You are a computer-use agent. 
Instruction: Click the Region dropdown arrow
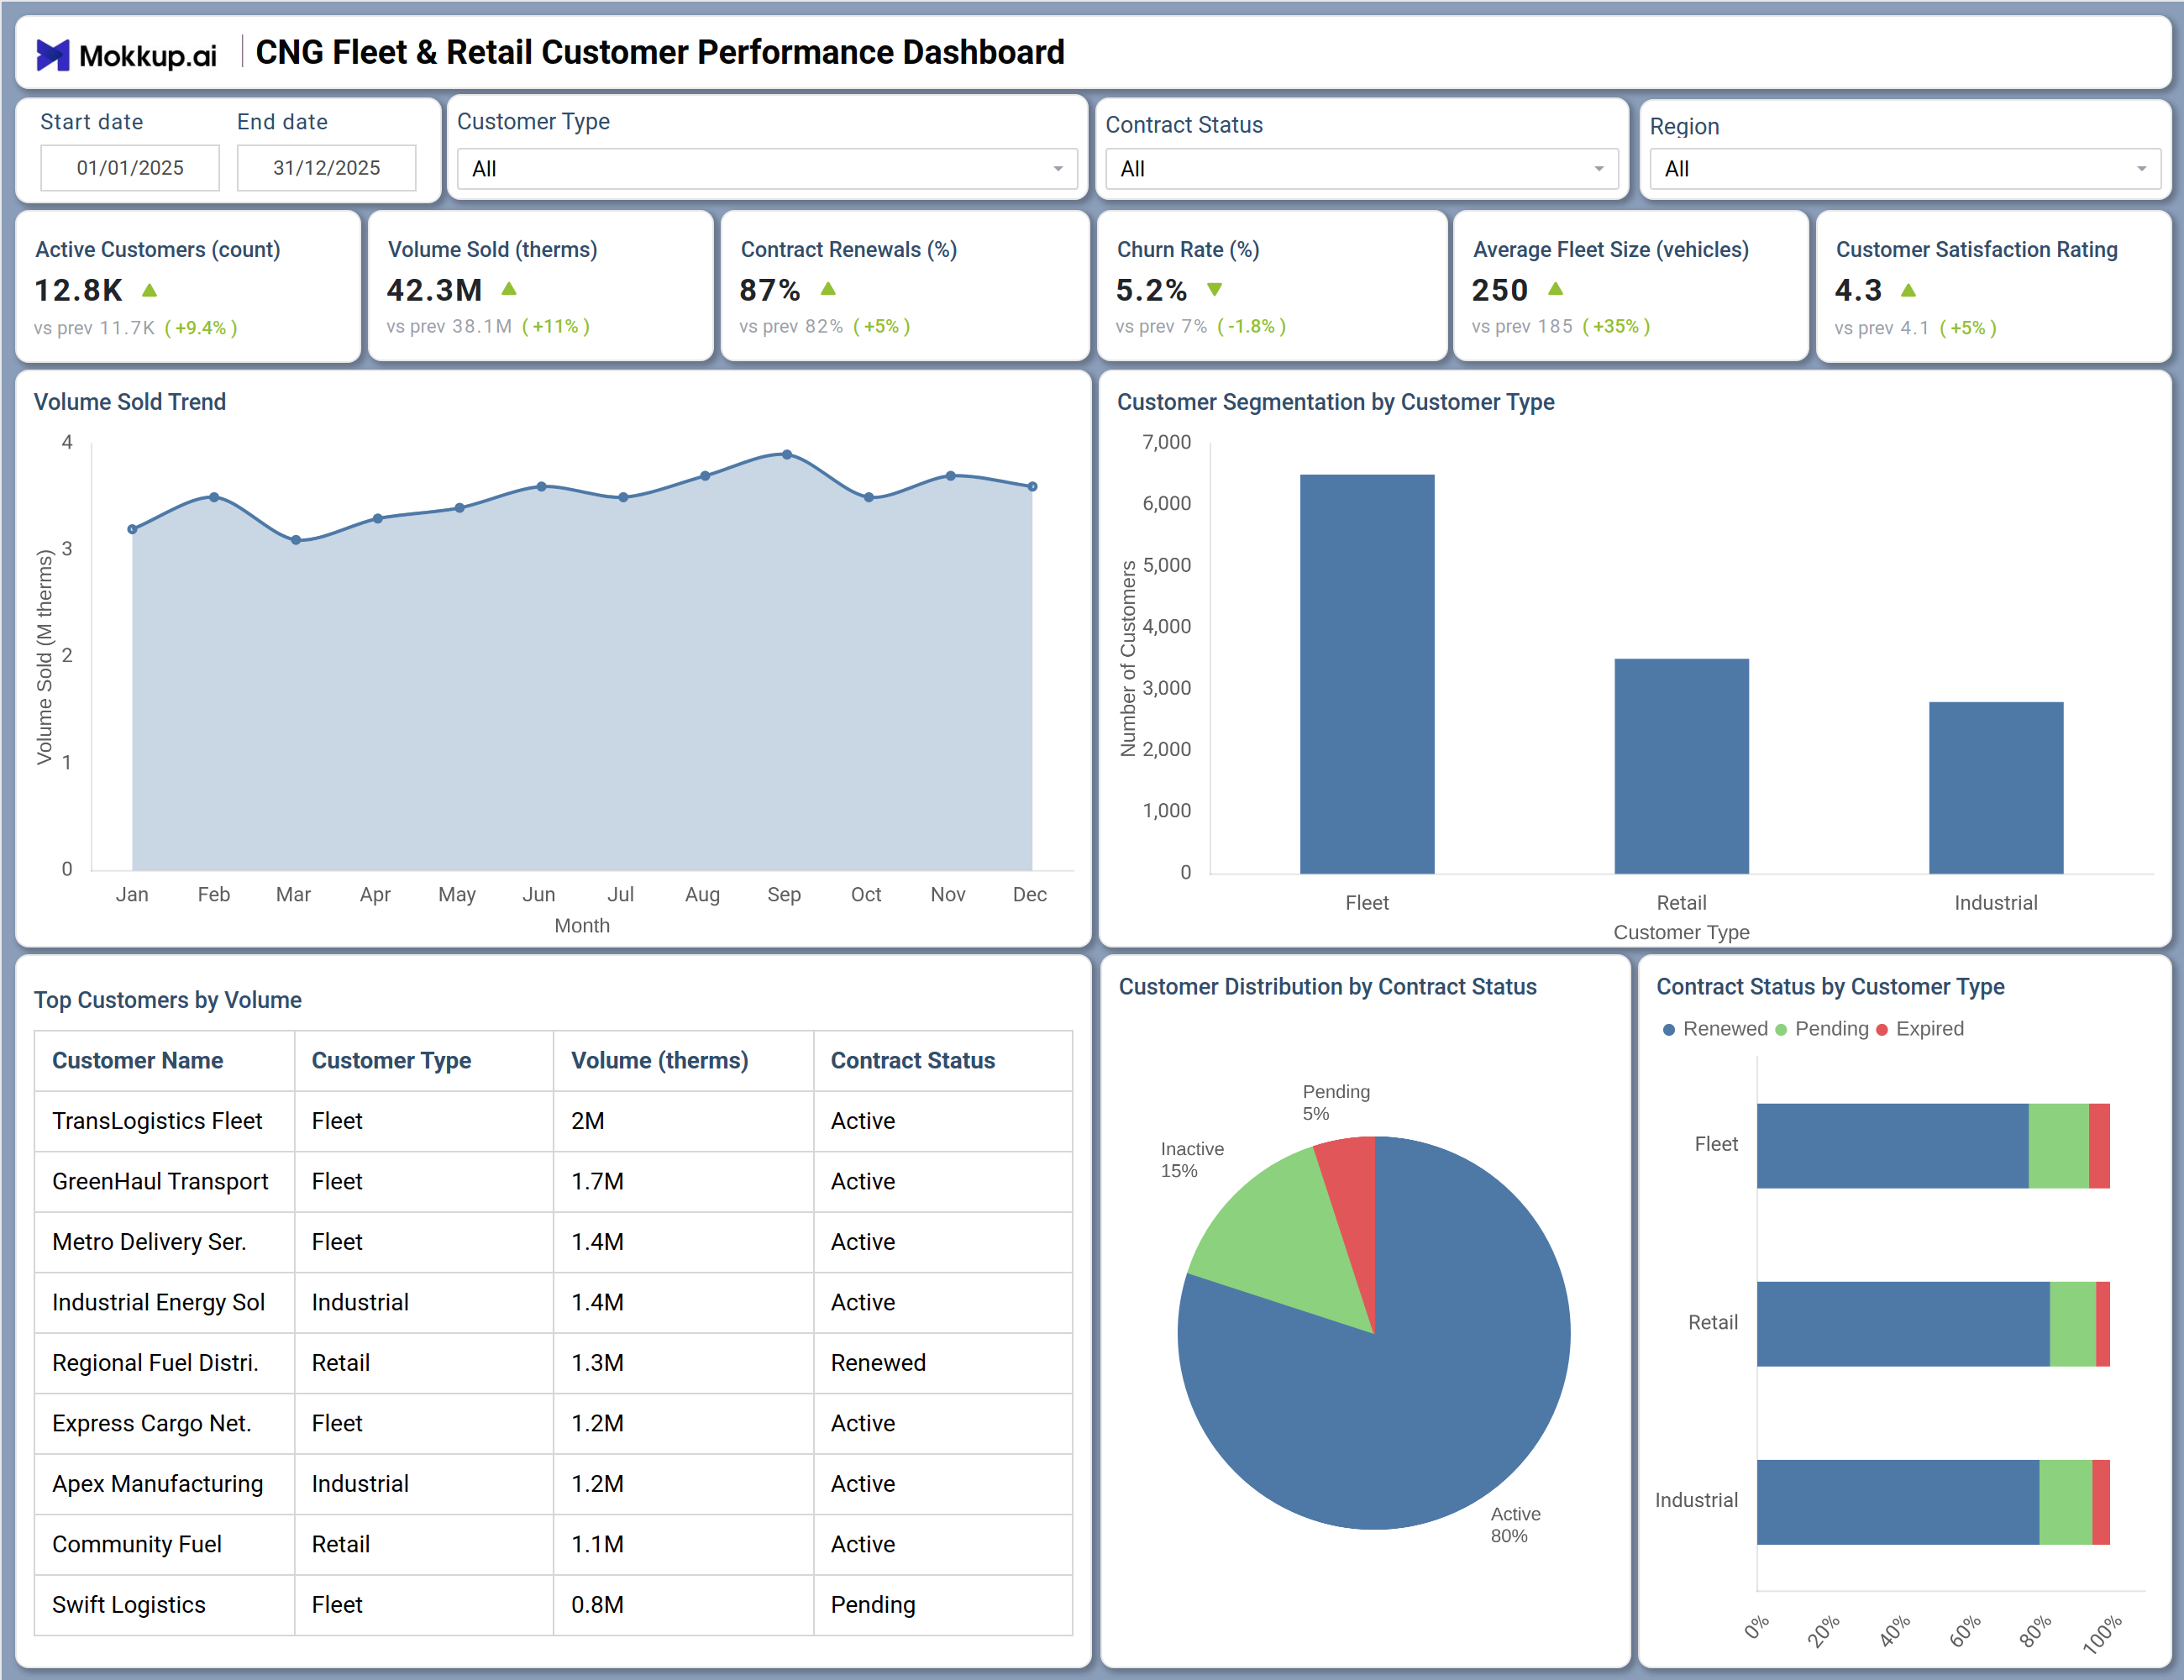click(x=2142, y=169)
